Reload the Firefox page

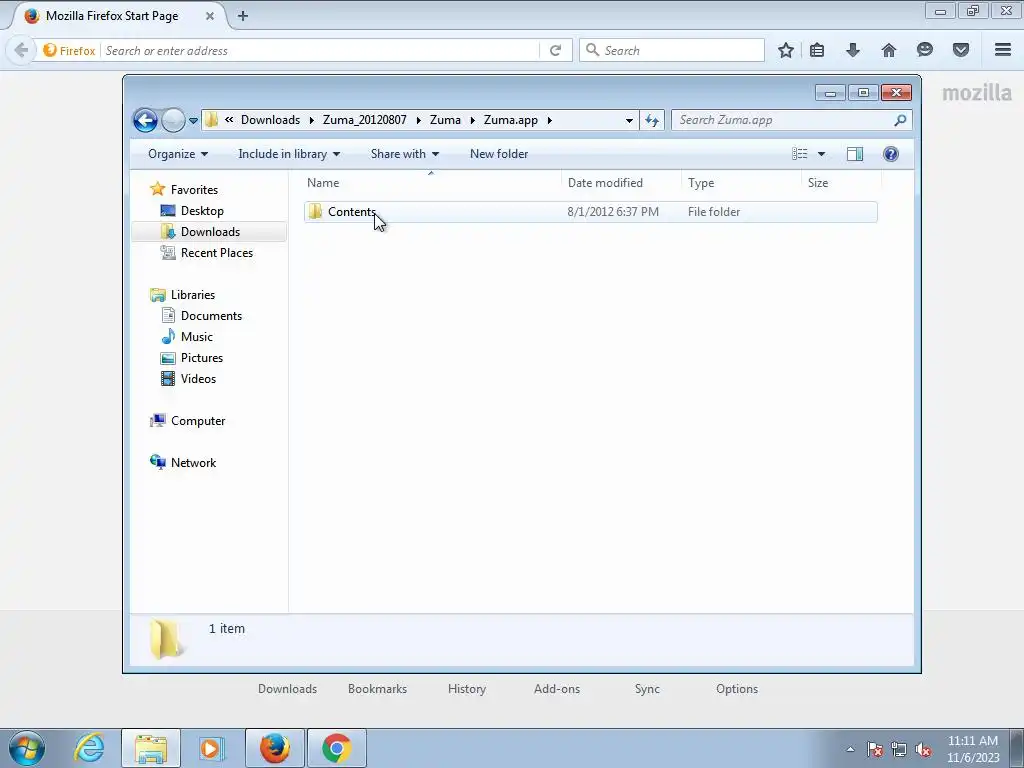point(556,50)
